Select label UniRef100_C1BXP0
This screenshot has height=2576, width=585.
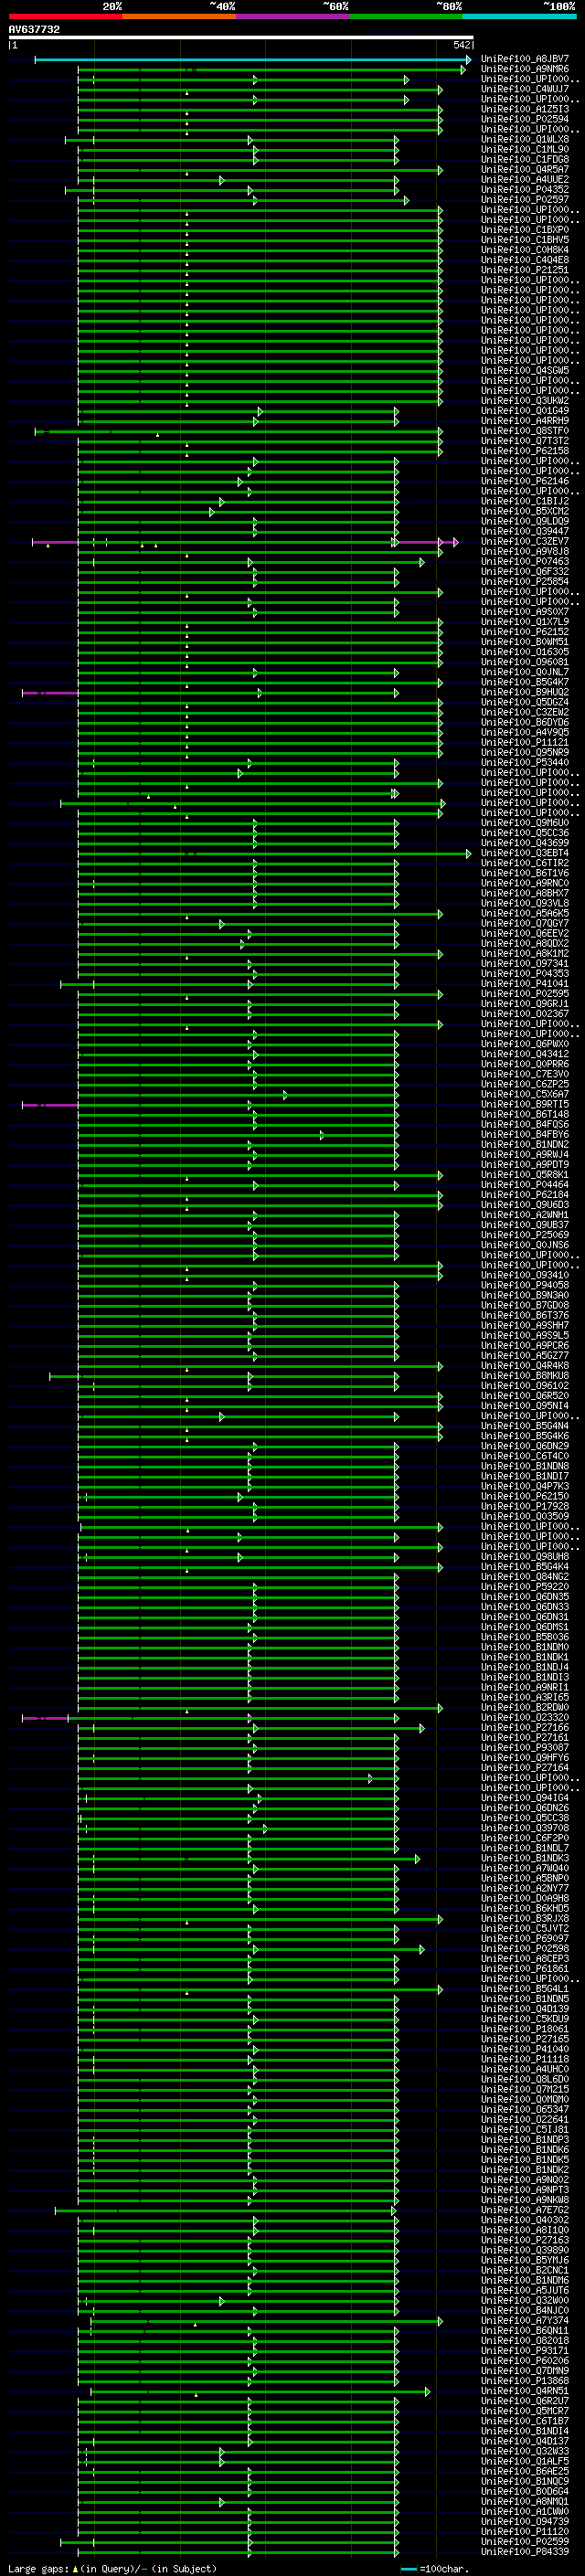click(x=525, y=230)
